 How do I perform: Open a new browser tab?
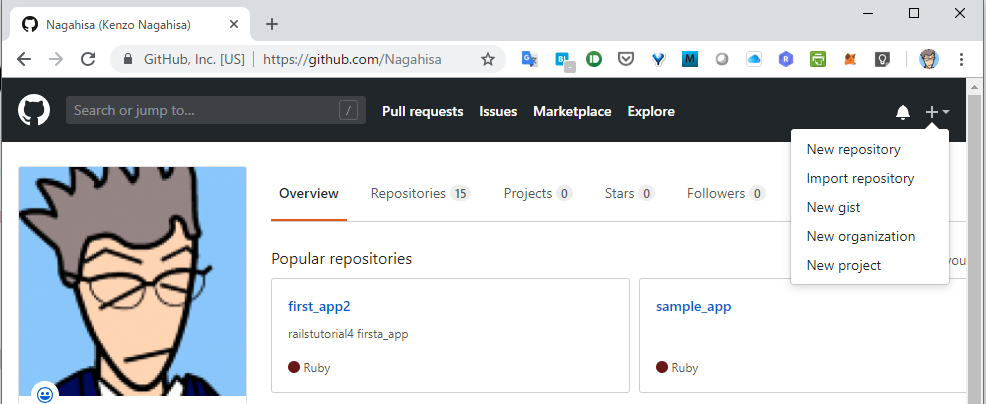click(x=272, y=24)
